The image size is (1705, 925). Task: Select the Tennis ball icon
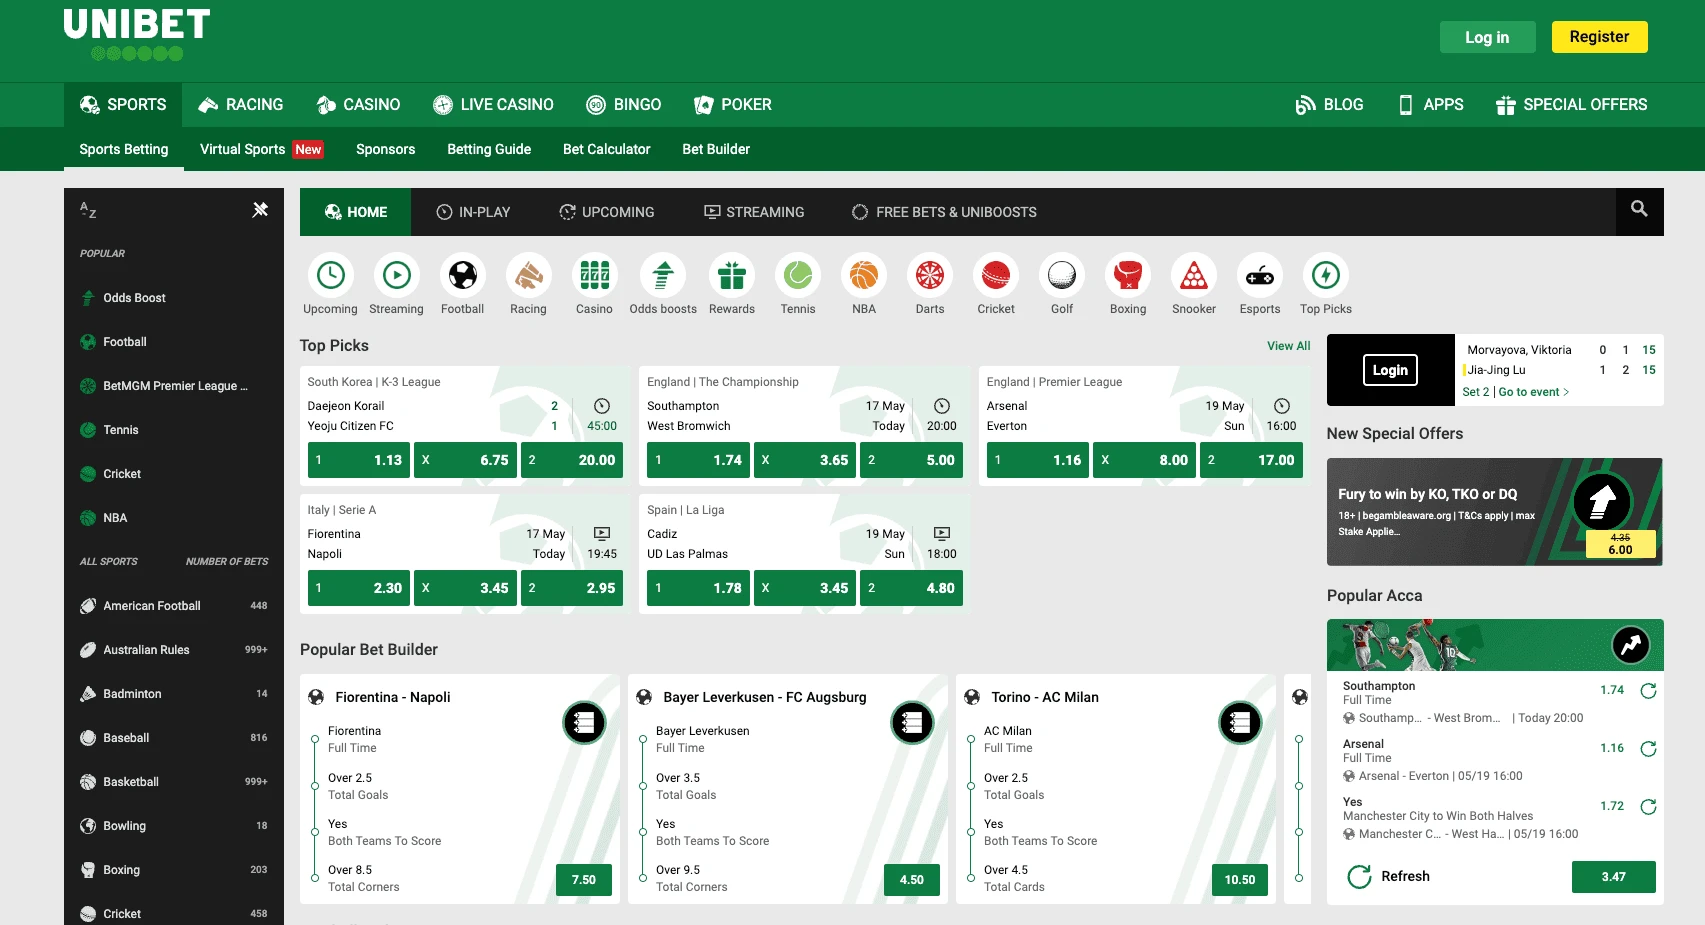[x=798, y=275]
